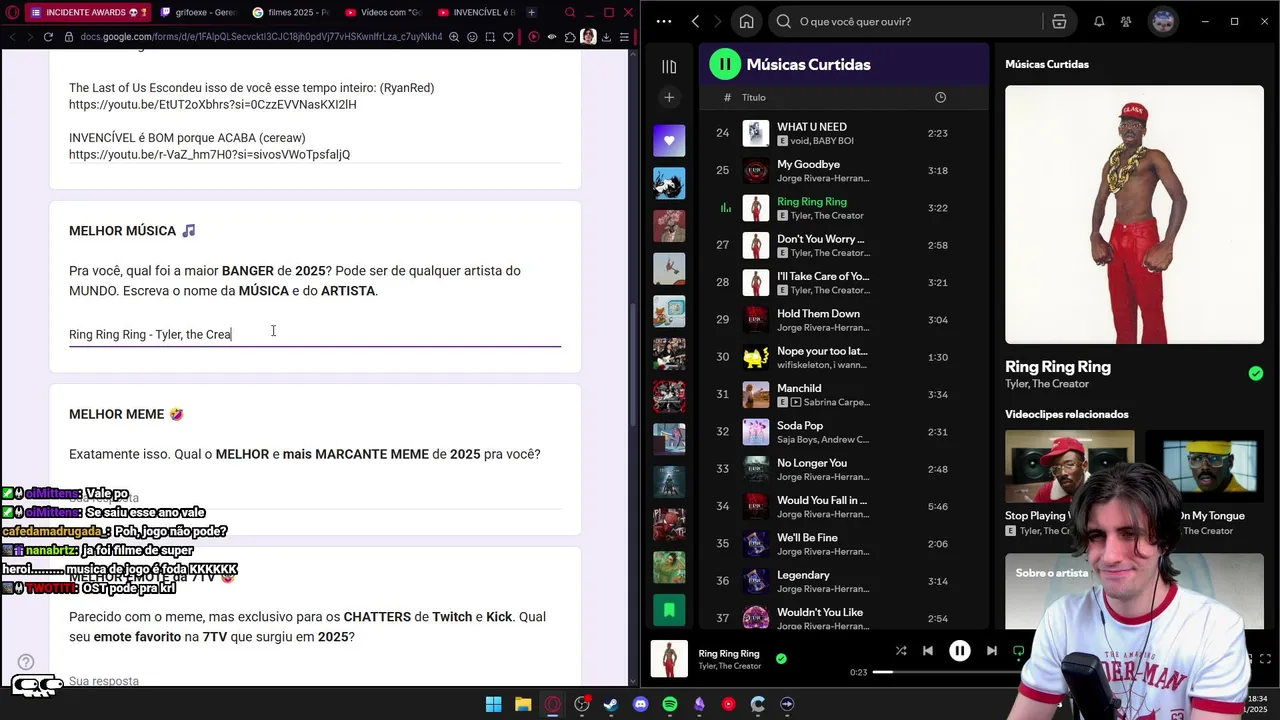The height and width of the screenshot is (720, 1280).
Task: Click the docs.google.com address bar
Action: [260, 37]
